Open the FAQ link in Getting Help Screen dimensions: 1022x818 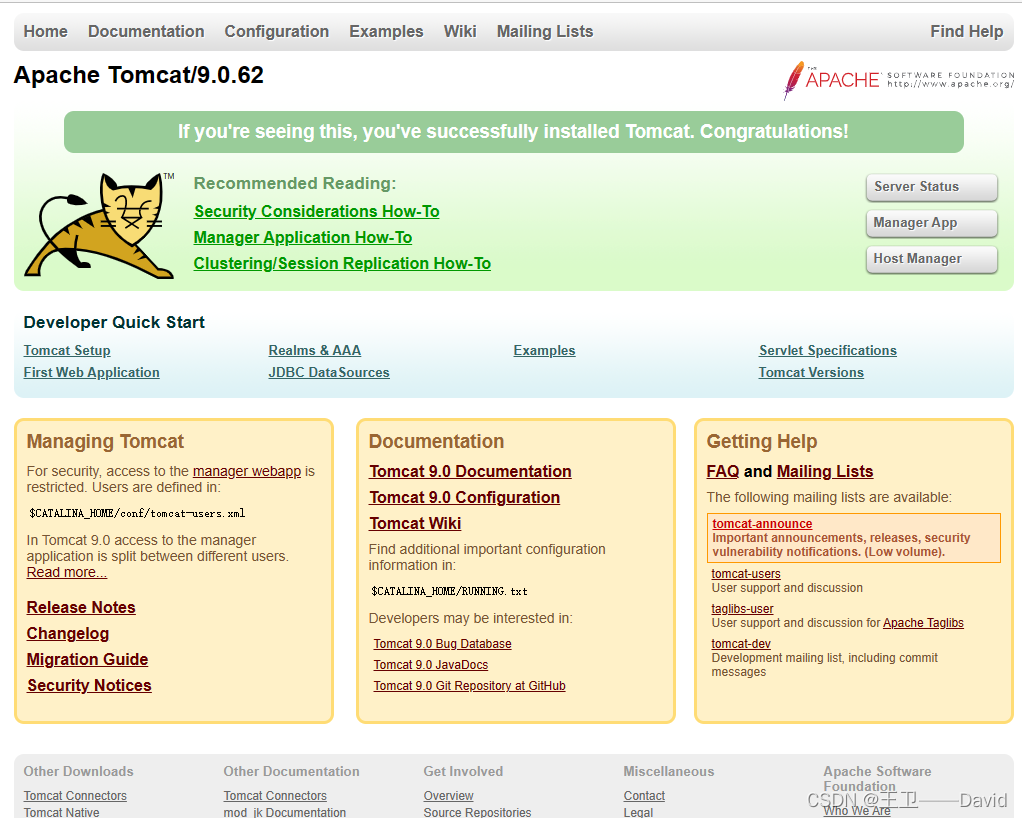click(723, 471)
